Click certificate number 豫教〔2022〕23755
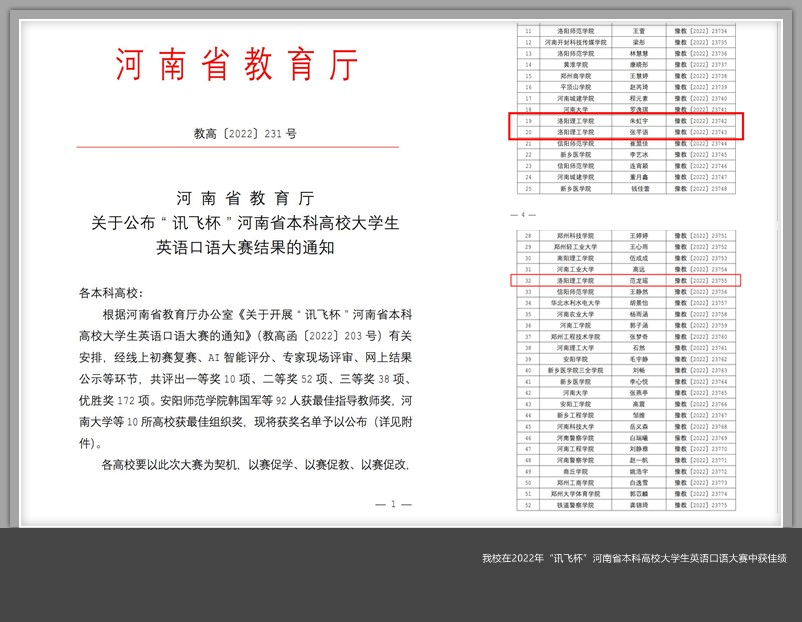Screen dimensions: 802x622 700,281
